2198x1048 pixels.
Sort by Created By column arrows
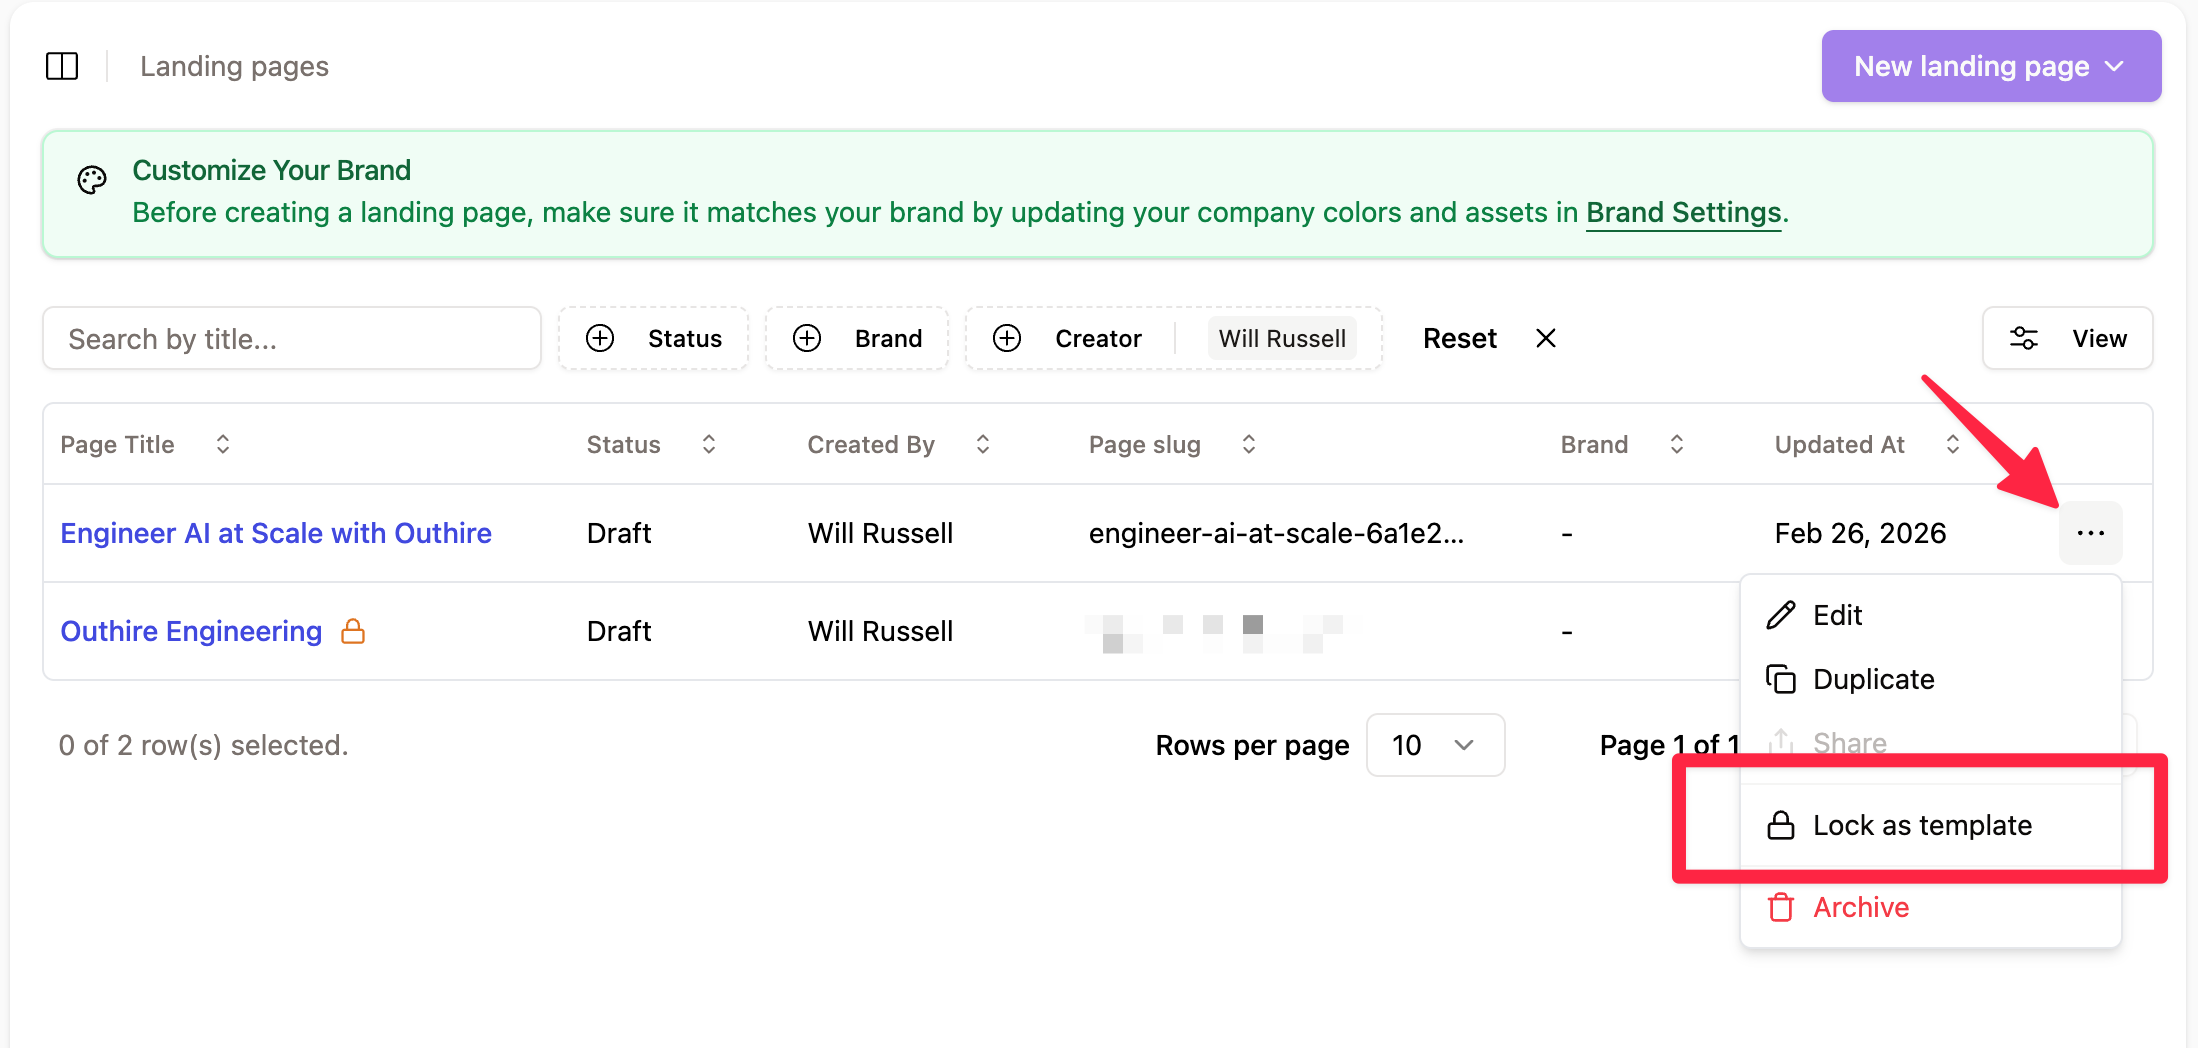tap(983, 444)
